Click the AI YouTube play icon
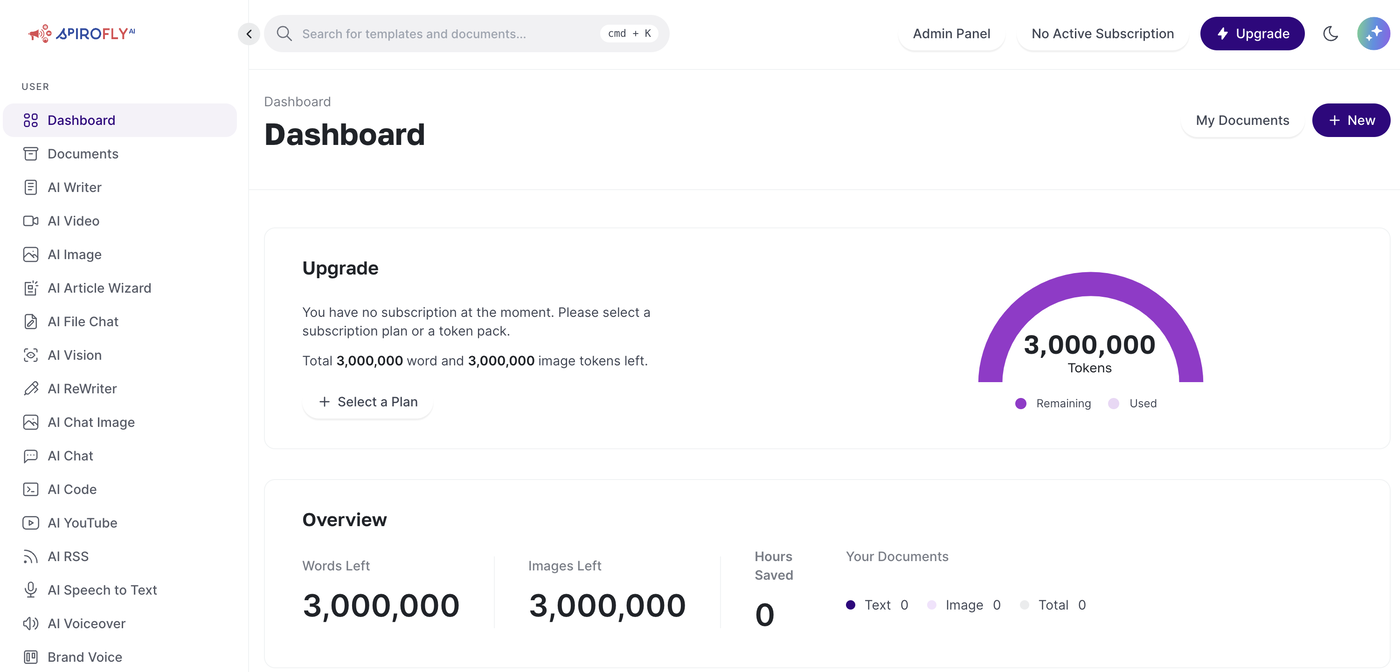The height and width of the screenshot is (672, 1400). point(31,523)
